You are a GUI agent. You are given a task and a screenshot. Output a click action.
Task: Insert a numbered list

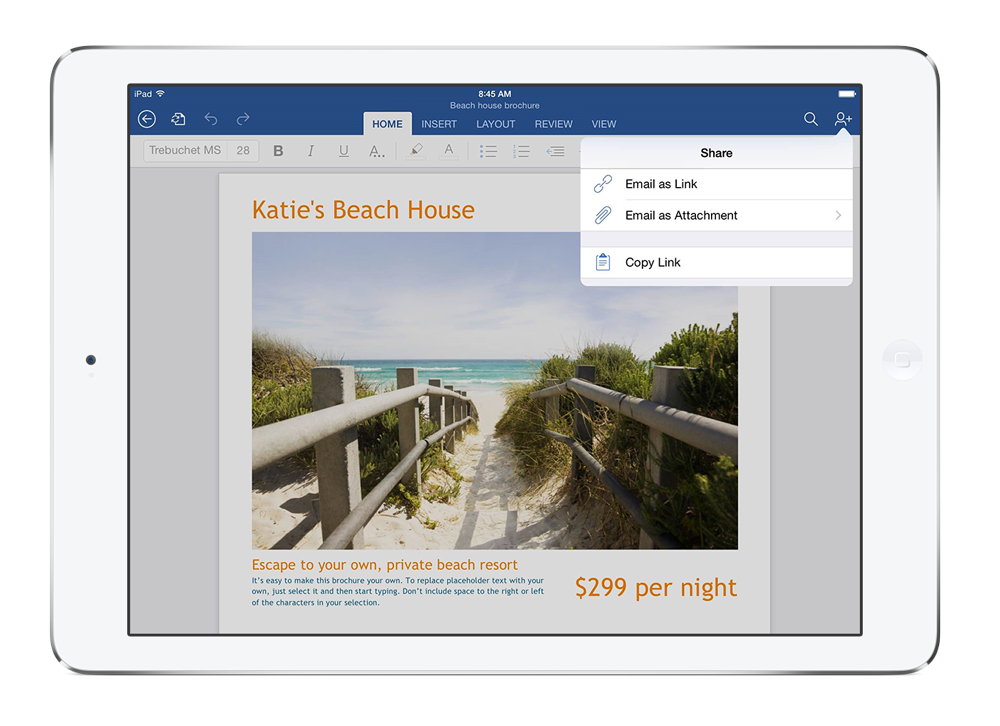pyautogui.click(x=521, y=151)
